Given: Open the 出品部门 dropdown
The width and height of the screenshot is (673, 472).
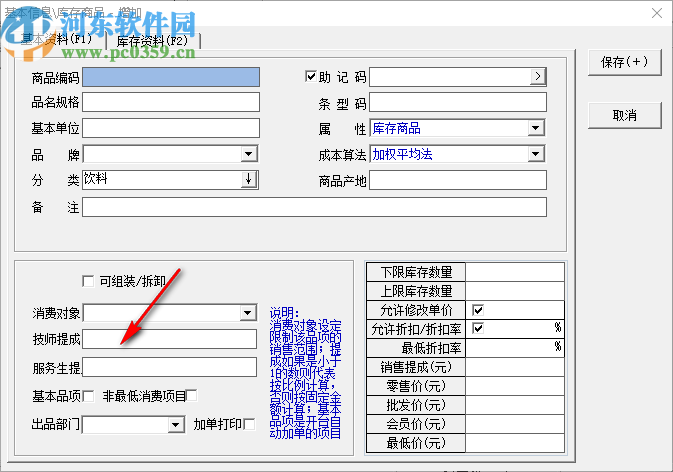Looking at the screenshot, I should pyautogui.click(x=175, y=425).
